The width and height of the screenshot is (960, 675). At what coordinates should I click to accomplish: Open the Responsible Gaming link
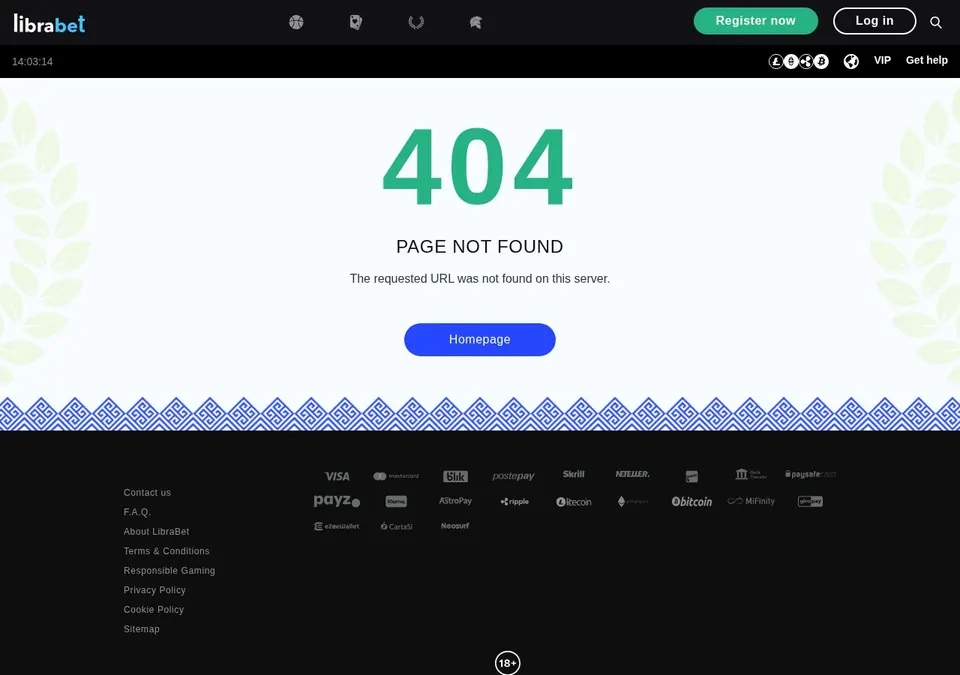[169, 571]
